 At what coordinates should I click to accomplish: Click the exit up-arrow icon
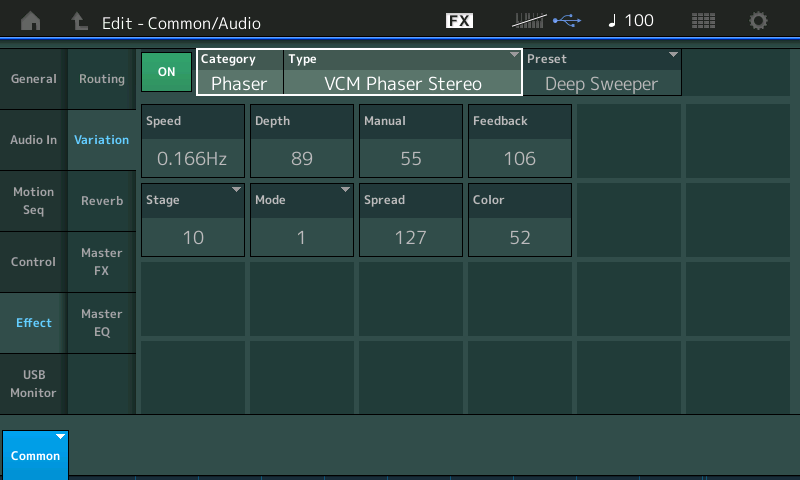click(x=79, y=21)
